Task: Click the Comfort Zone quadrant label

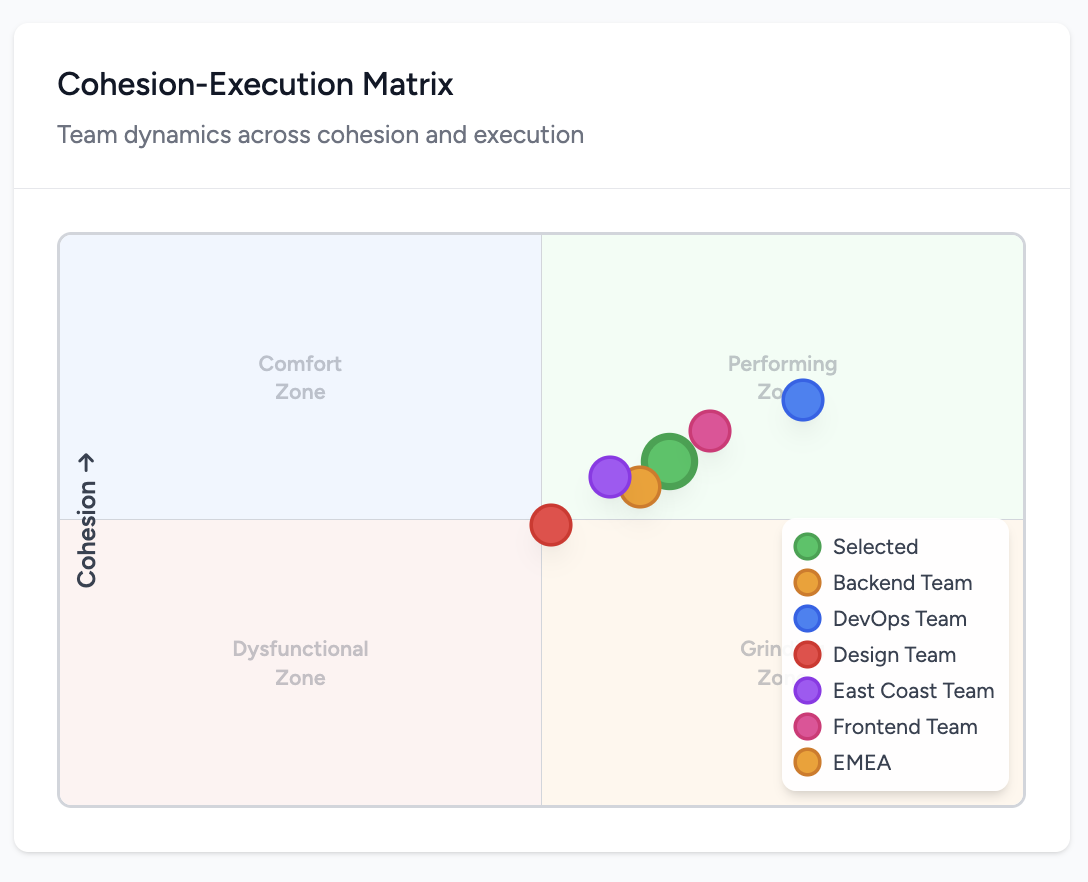Action: 300,377
